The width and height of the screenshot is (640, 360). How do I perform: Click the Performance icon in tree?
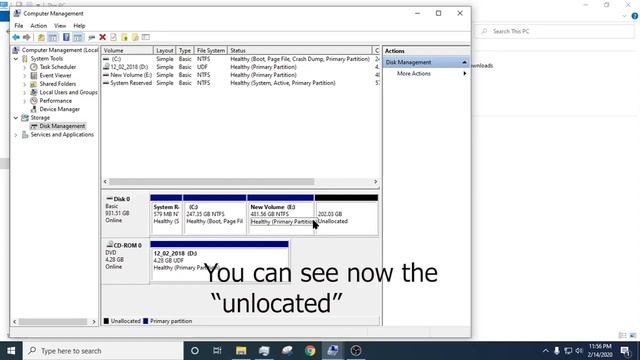[x=34, y=100]
